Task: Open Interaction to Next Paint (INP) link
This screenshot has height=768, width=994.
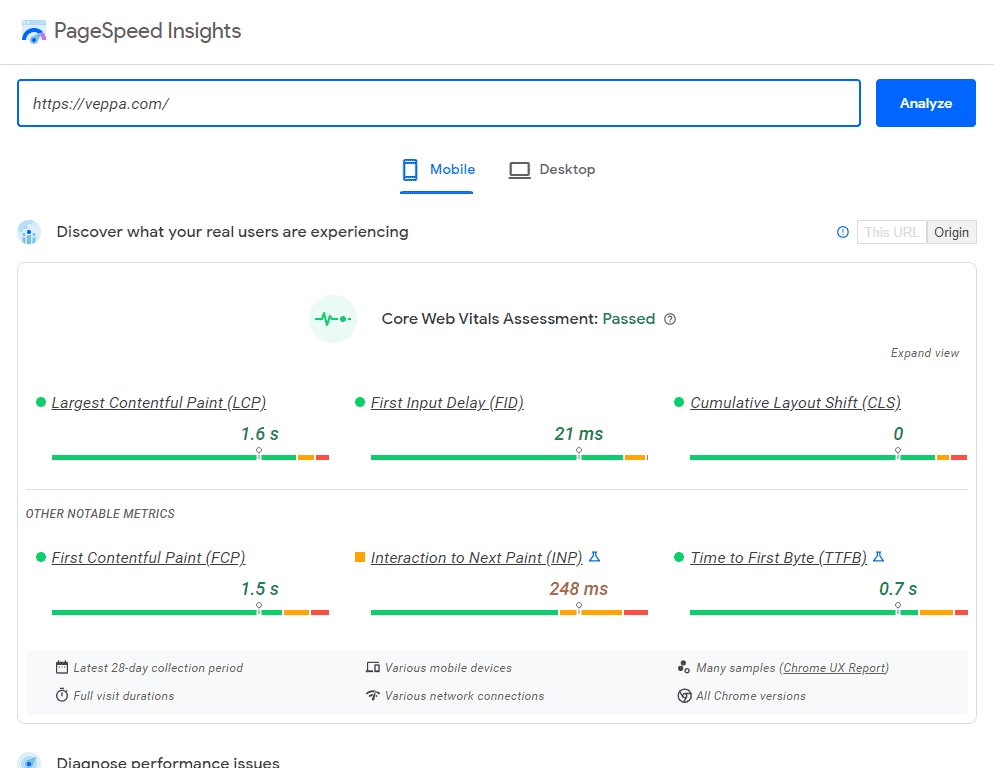Action: pos(477,557)
